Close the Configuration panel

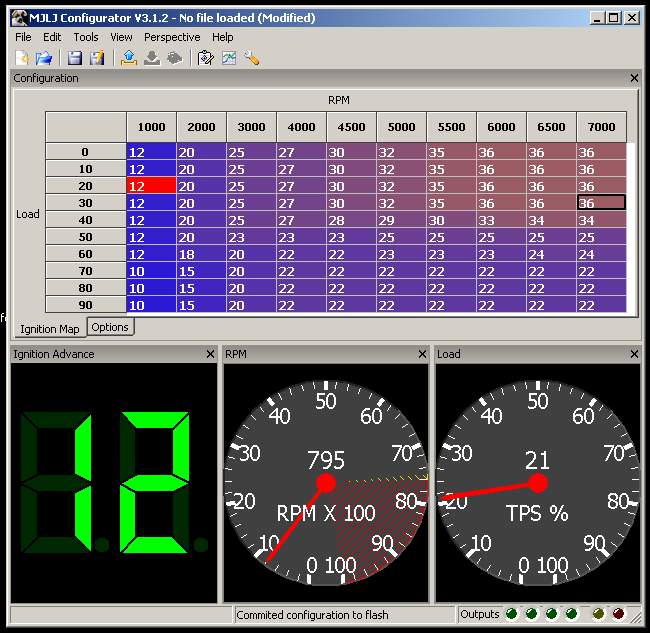(x=634, y=78)
